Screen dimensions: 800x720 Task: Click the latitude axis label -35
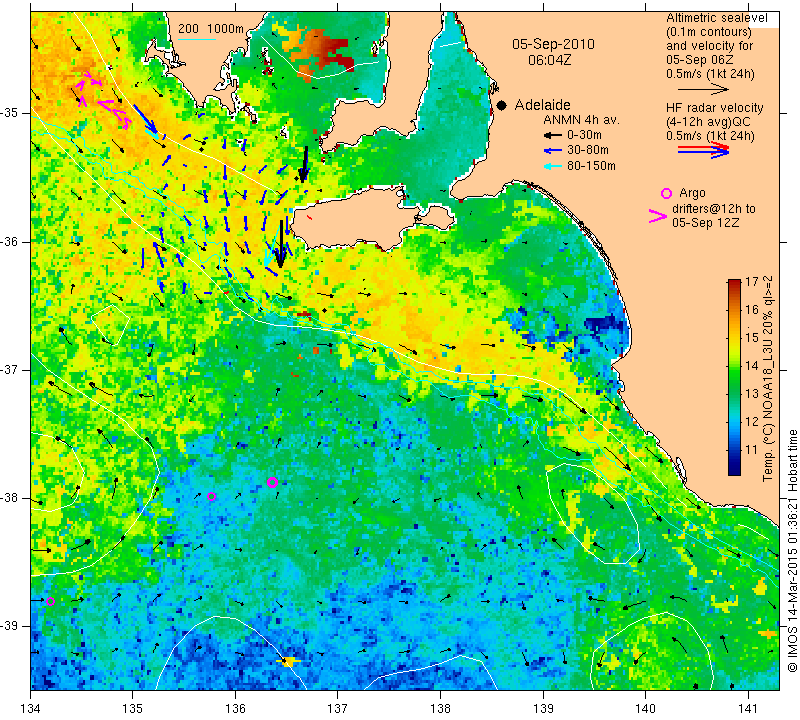(x=9, y=113)
